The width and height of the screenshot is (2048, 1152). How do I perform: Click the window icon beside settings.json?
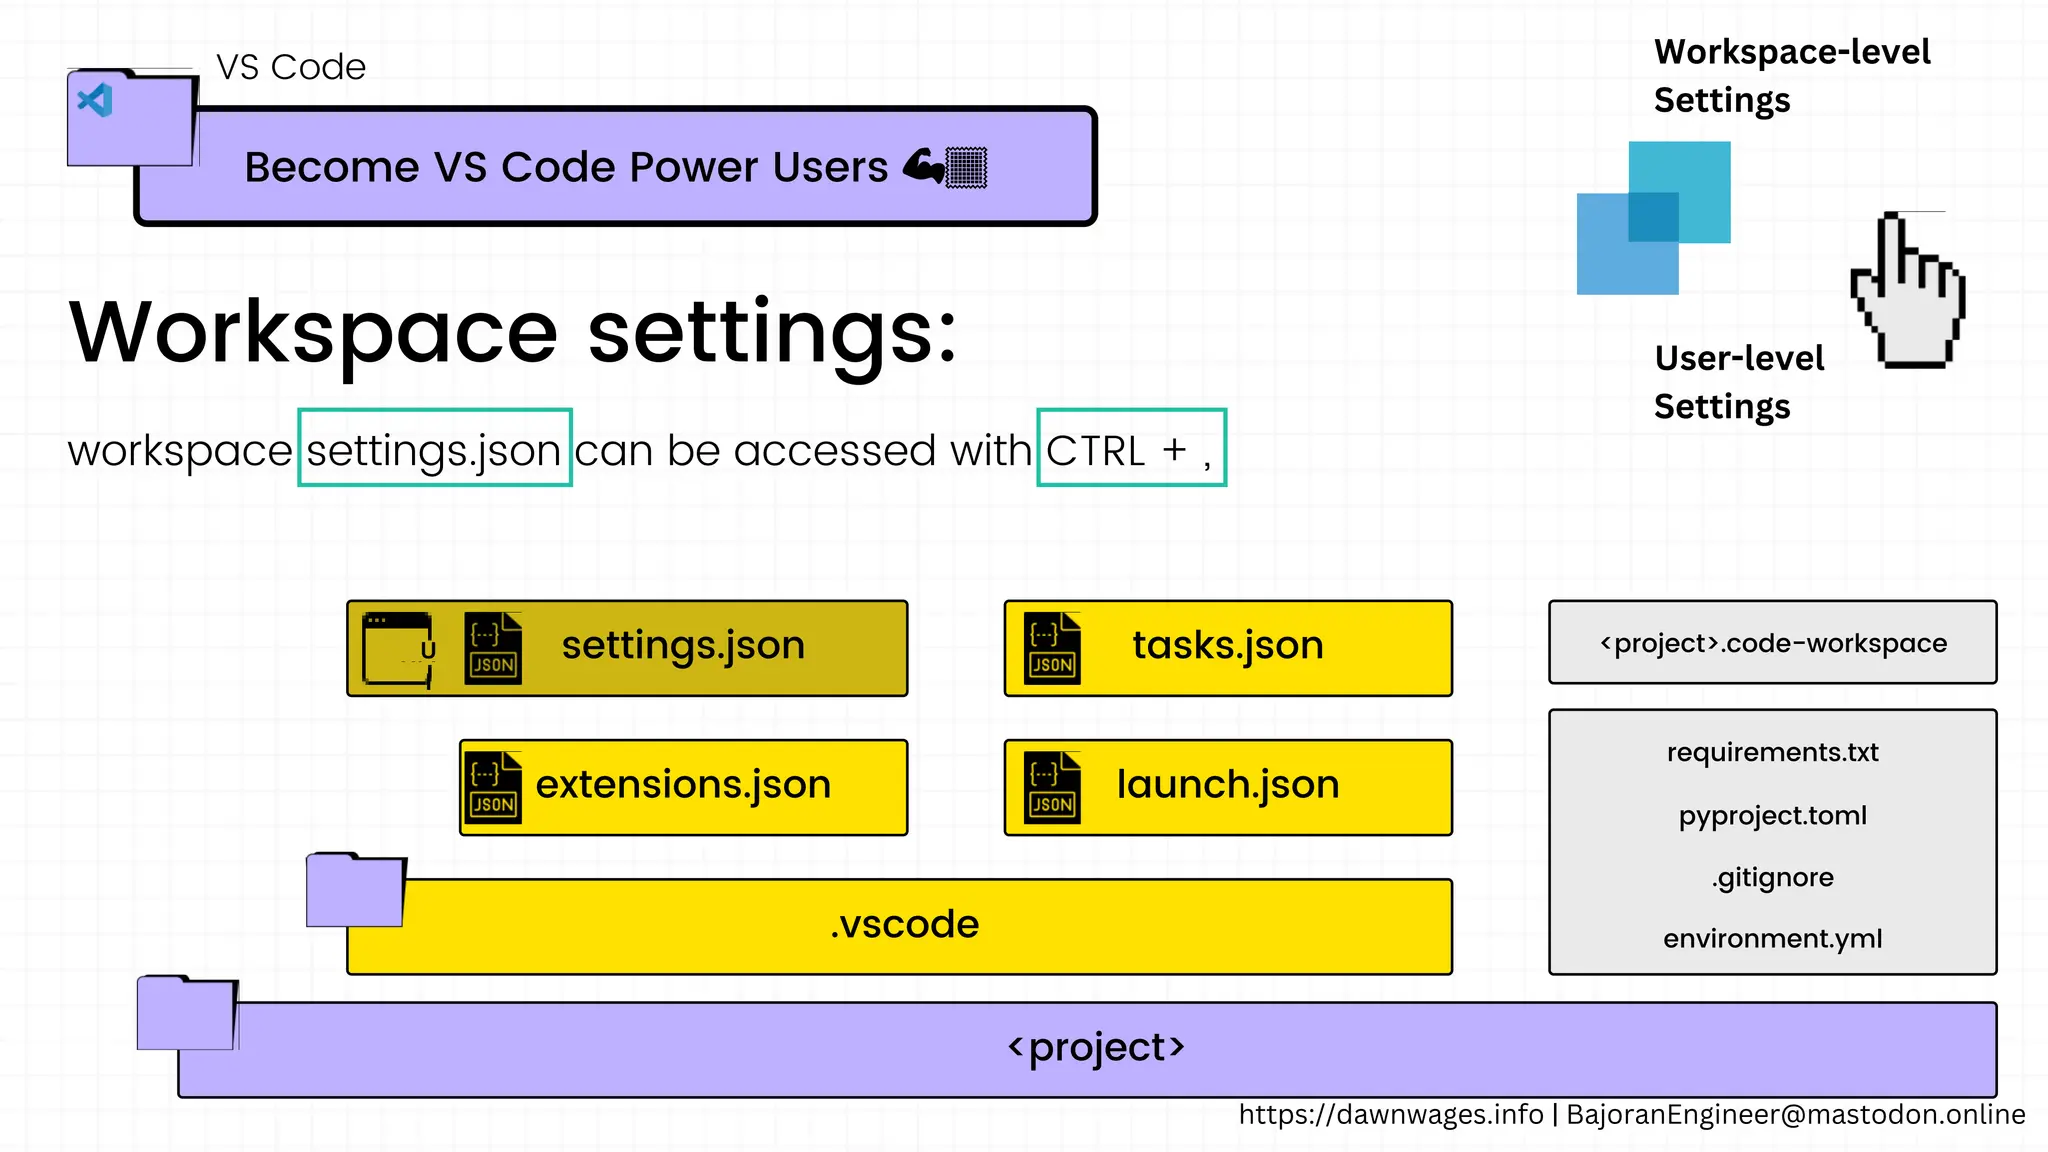click(x=399, y=650)
